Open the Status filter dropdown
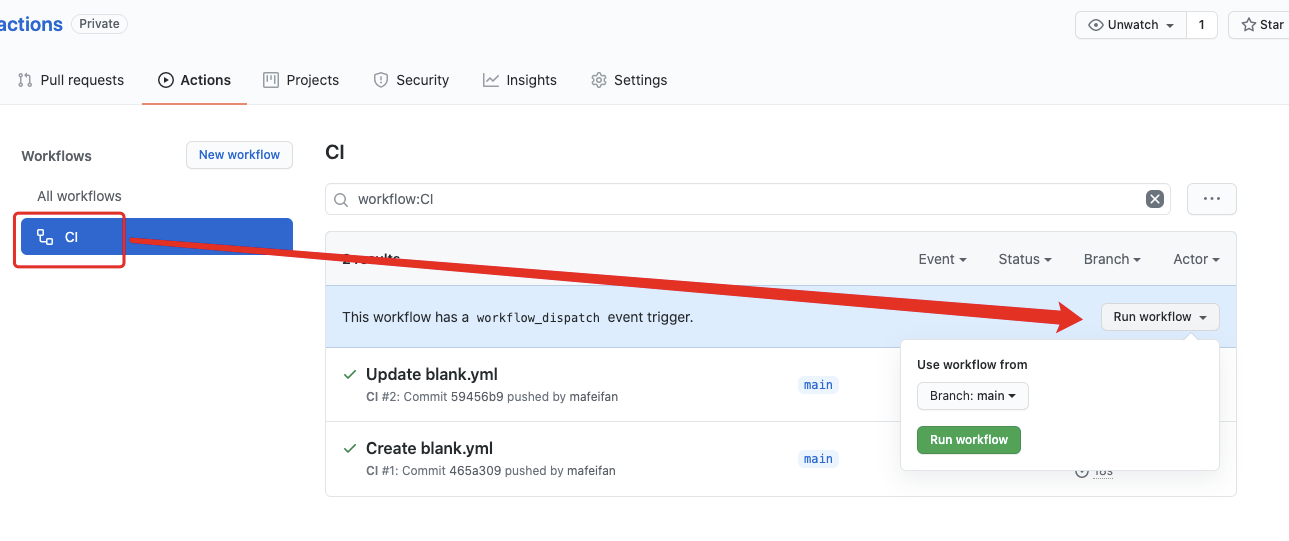1289x541 pixels. pos(1025,259)
